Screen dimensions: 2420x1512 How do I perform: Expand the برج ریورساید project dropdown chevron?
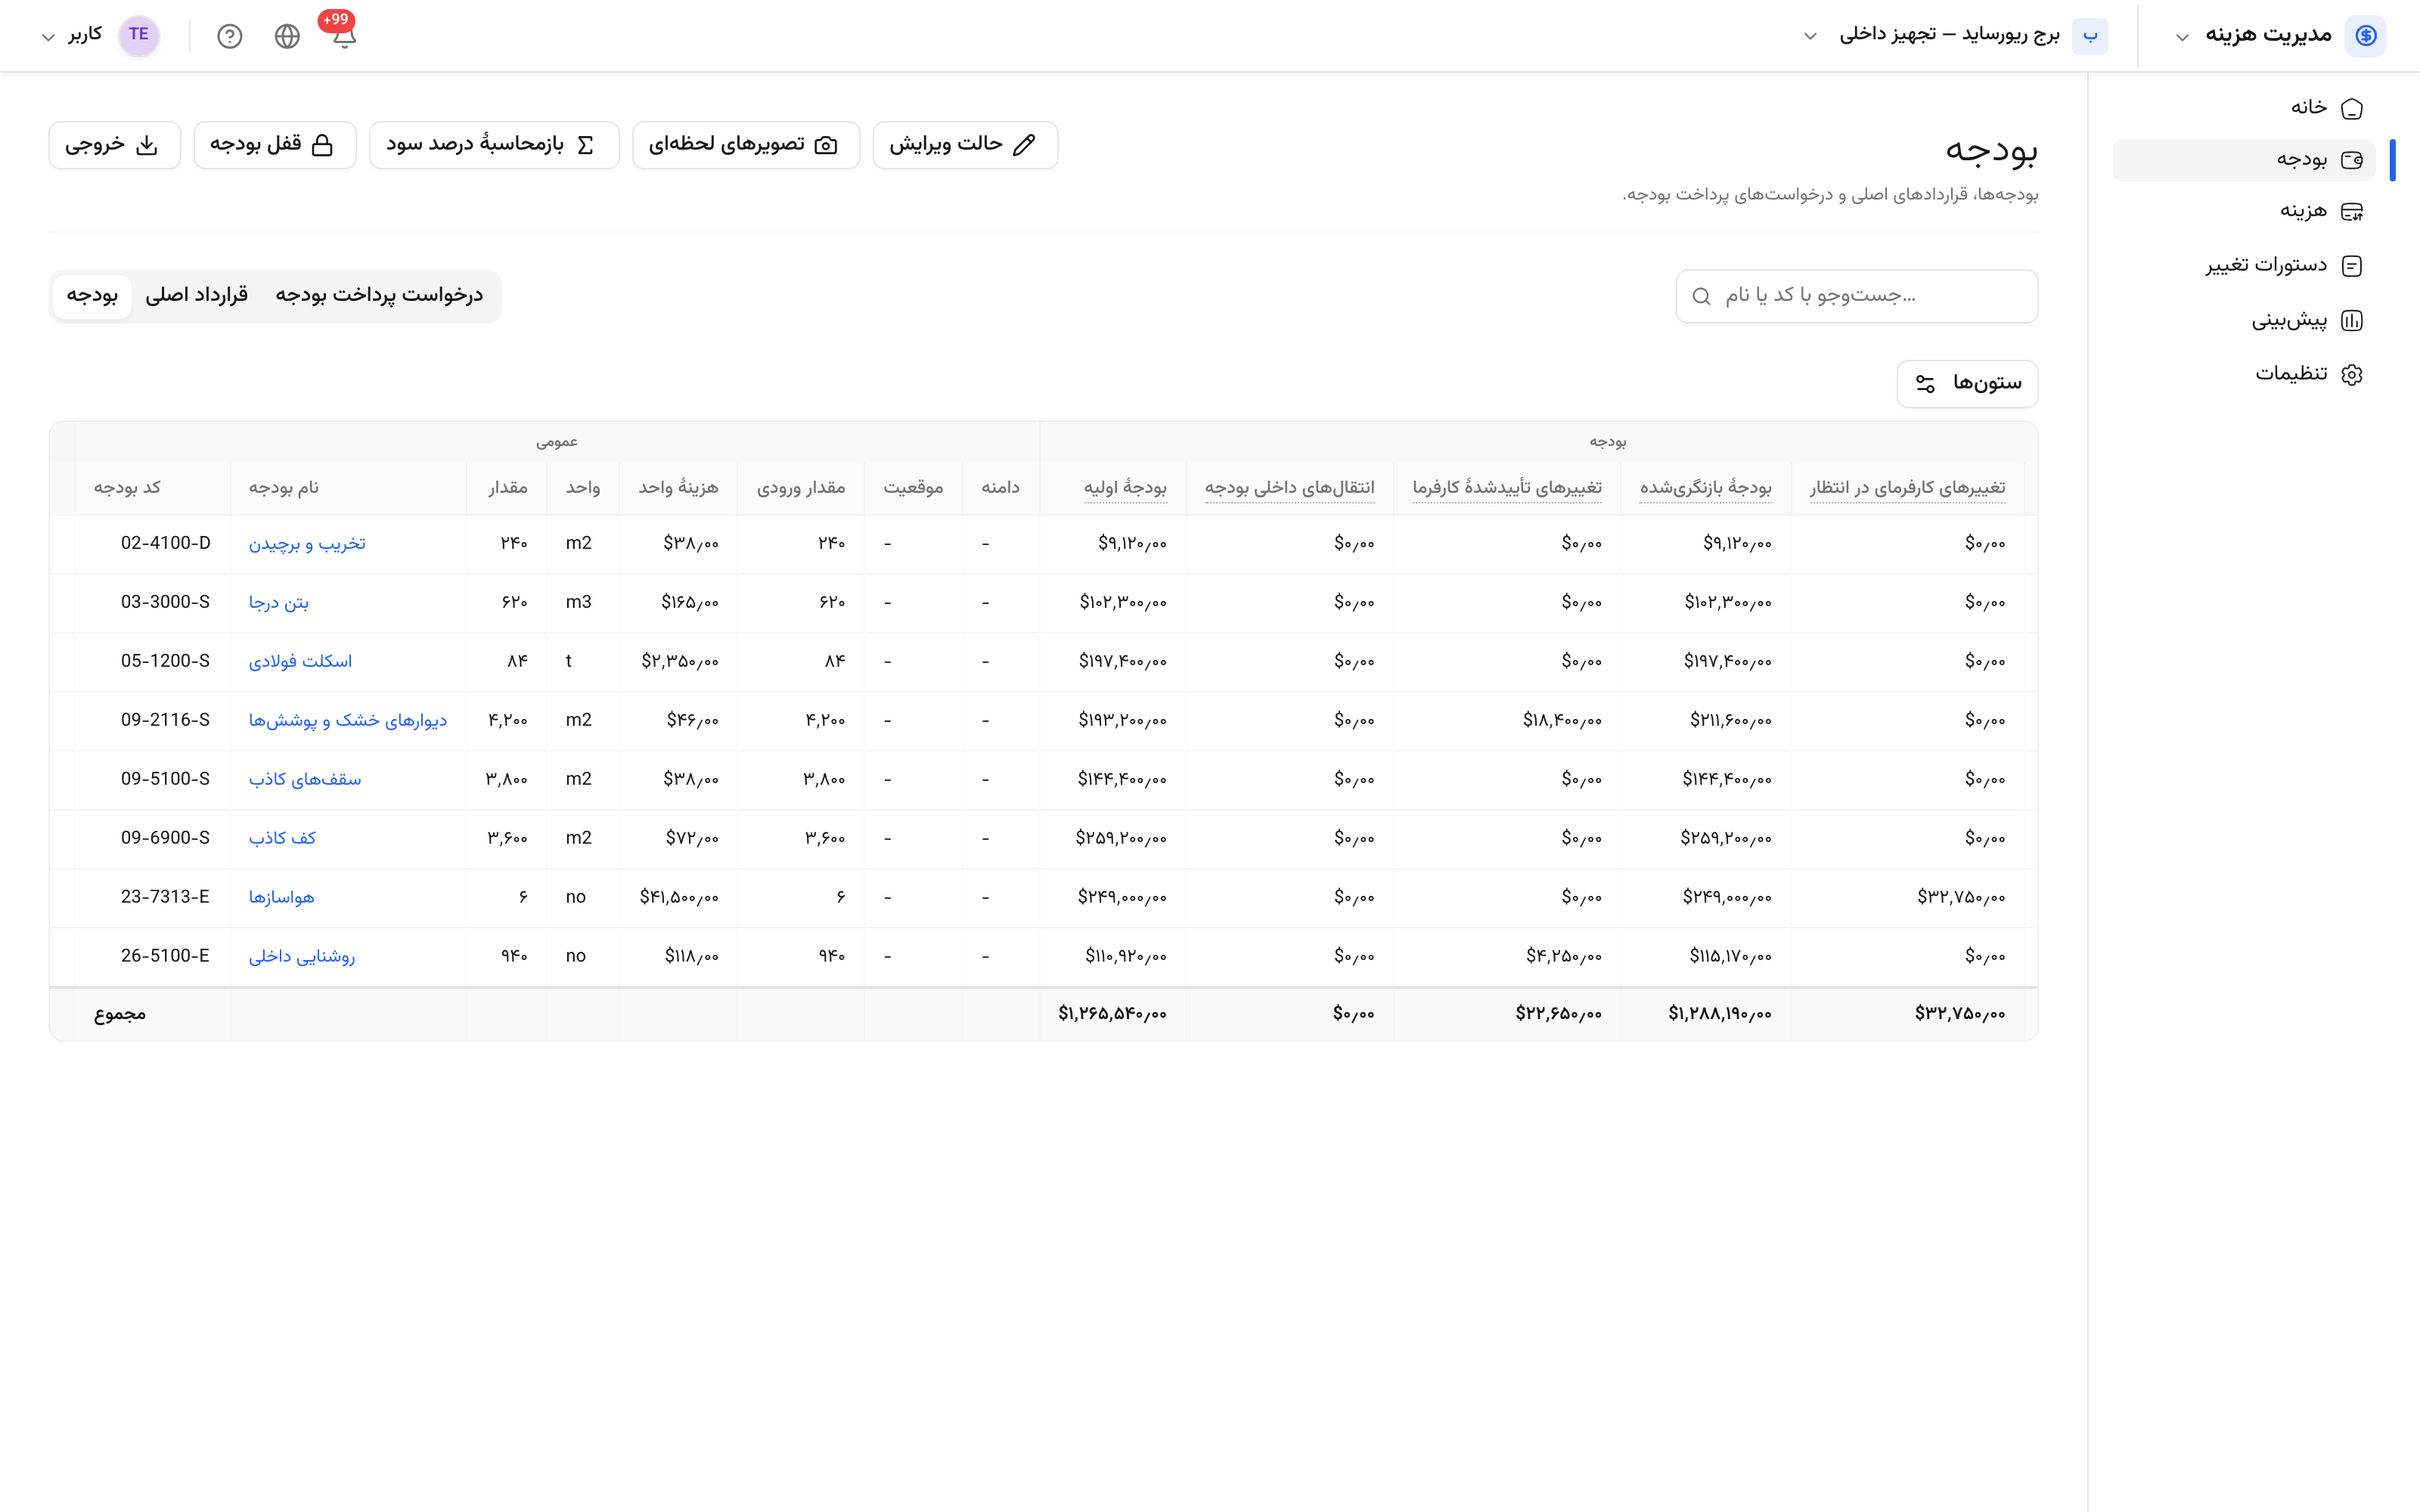click(x=1810, y=36)
